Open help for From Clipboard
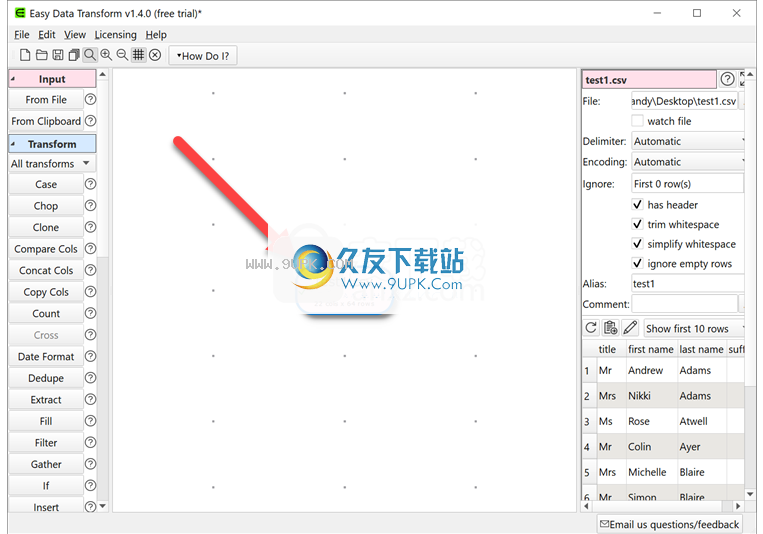The height and width of the screenshot is (534, 763). point(91,121)
